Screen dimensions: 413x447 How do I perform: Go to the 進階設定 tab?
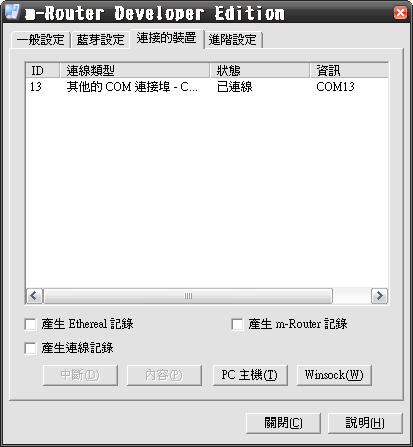[232, 40]
